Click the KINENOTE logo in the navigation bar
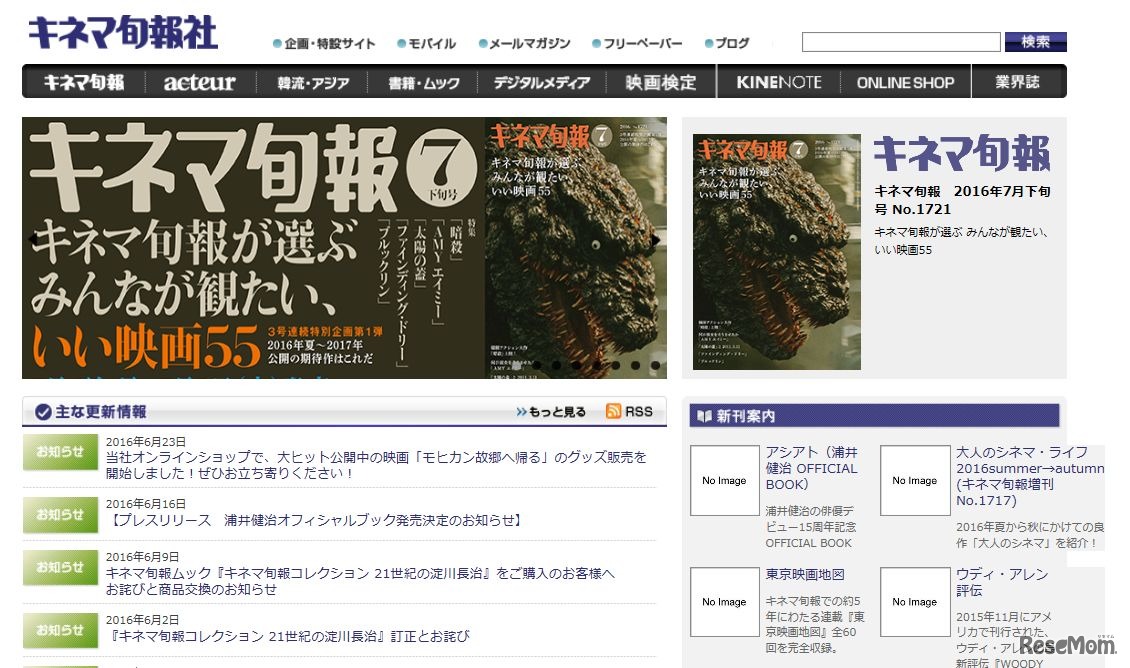This screenshot has width=1130, height=668. point(778,83)
